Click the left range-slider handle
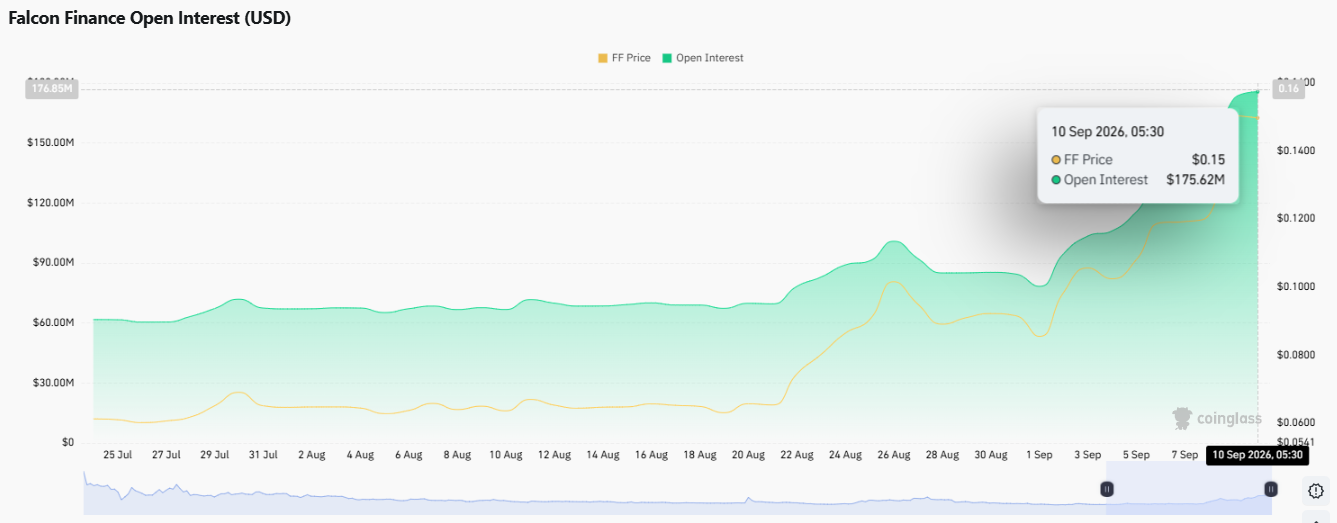This screenshot has width=1337, height=523. (1107, 489)
